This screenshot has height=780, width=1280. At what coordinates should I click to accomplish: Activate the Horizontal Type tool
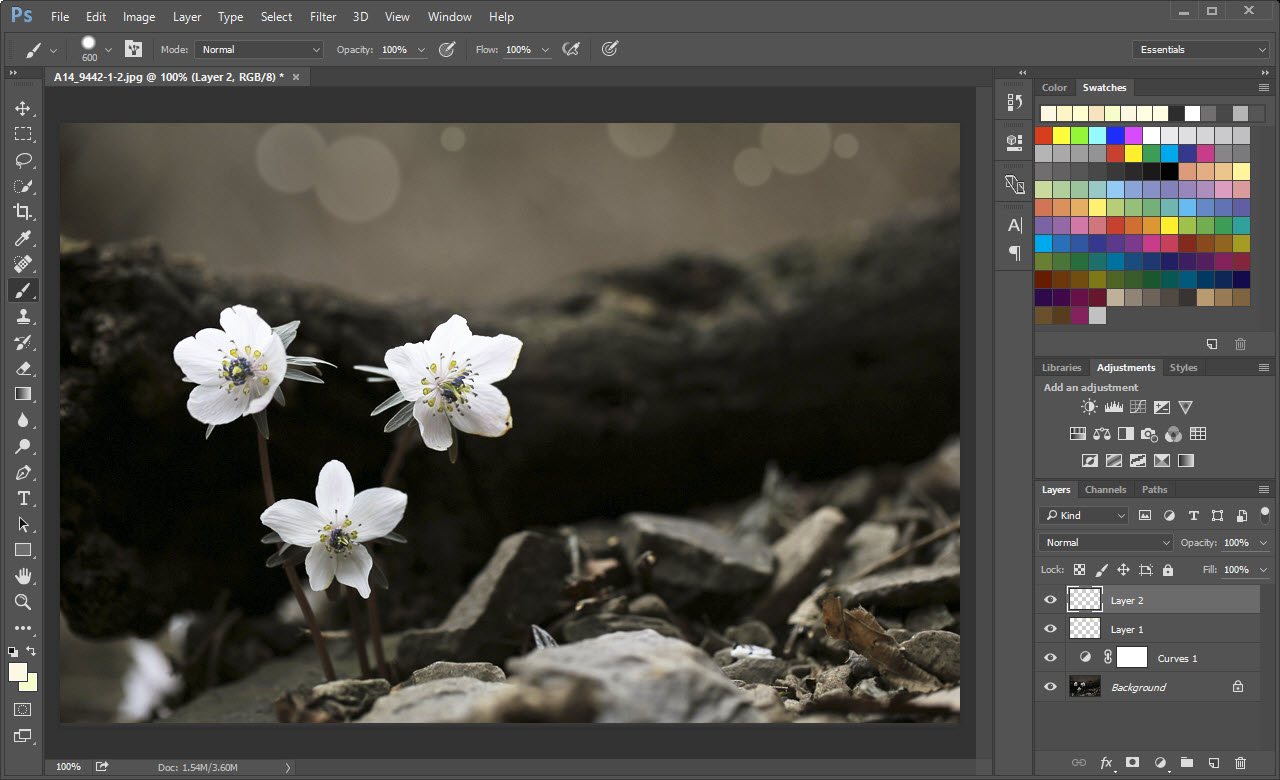click(22, 498)
